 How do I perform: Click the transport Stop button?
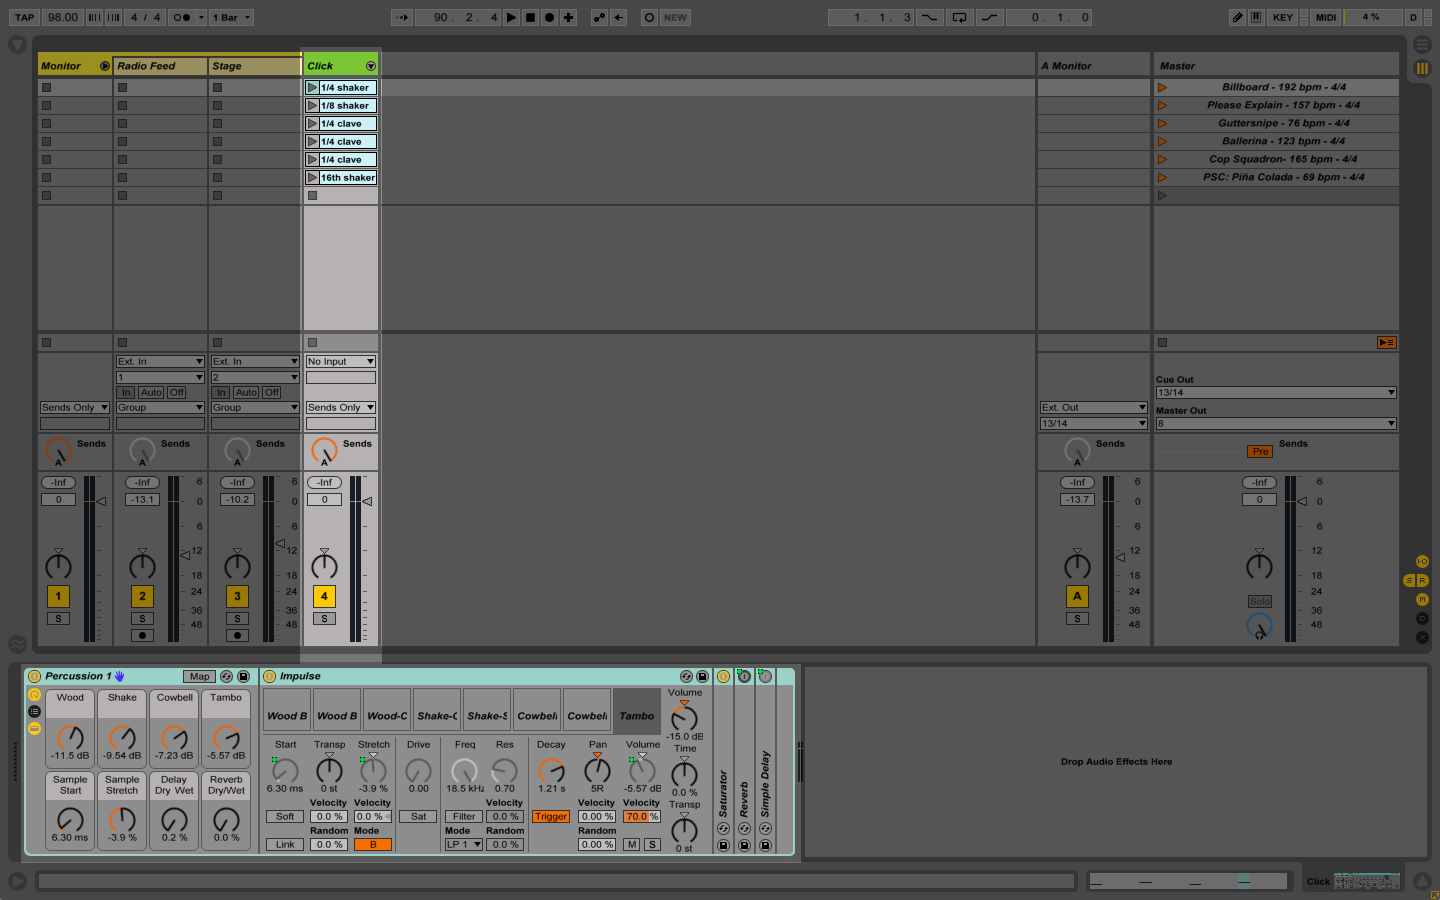click(530, 17)
